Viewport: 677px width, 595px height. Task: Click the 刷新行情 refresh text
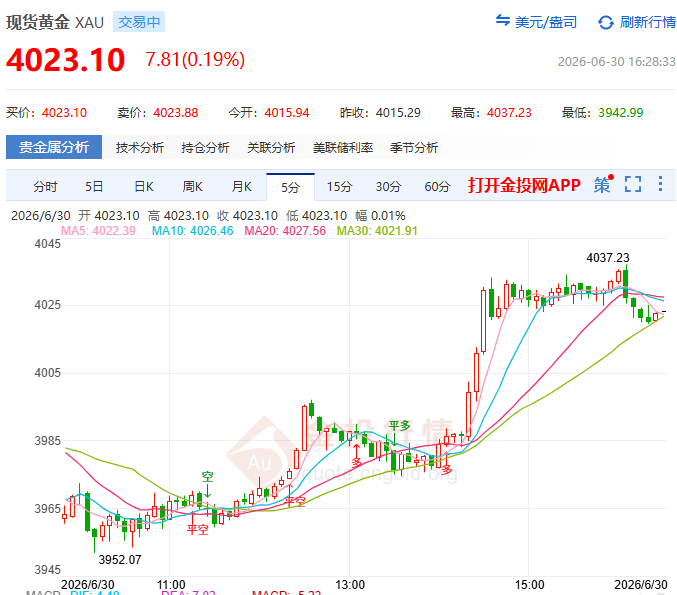[648, 22]
